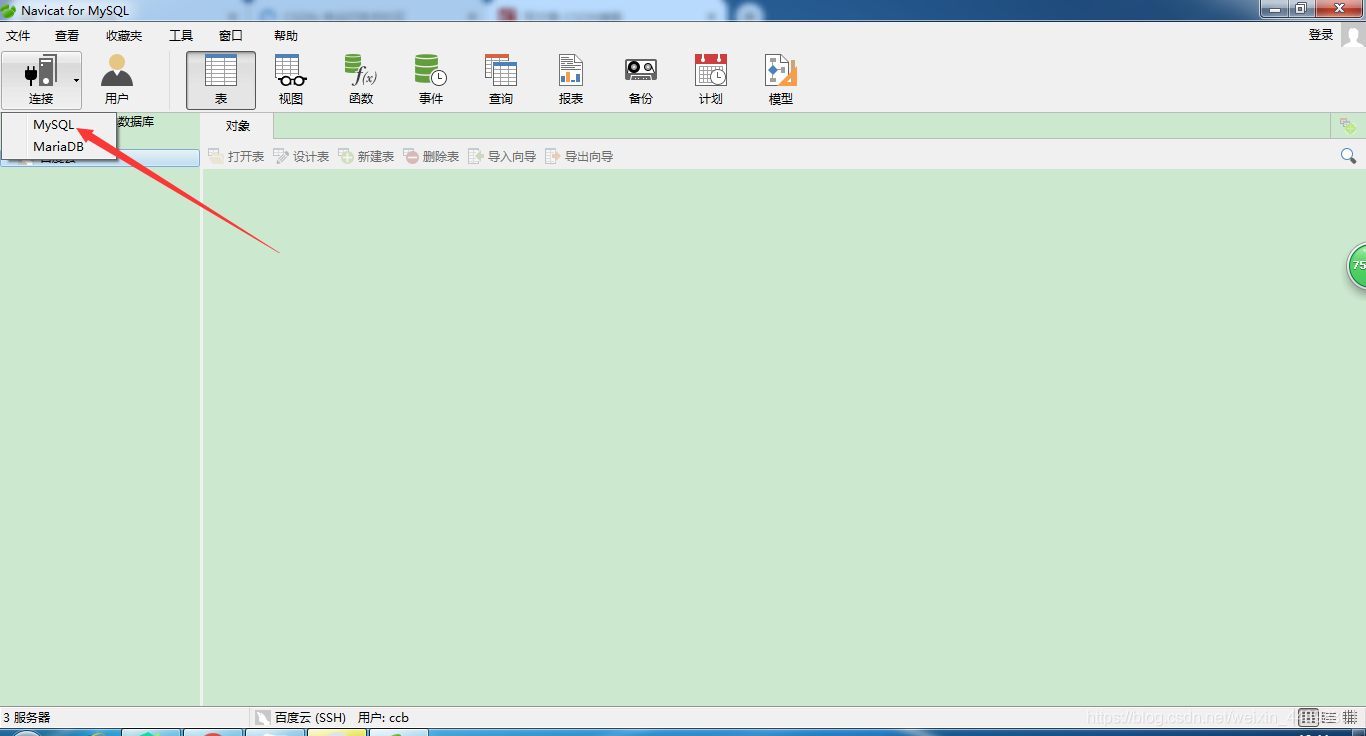Open the 帮助 (Help) menu
Screen dimensions: 1366x736
286,35
